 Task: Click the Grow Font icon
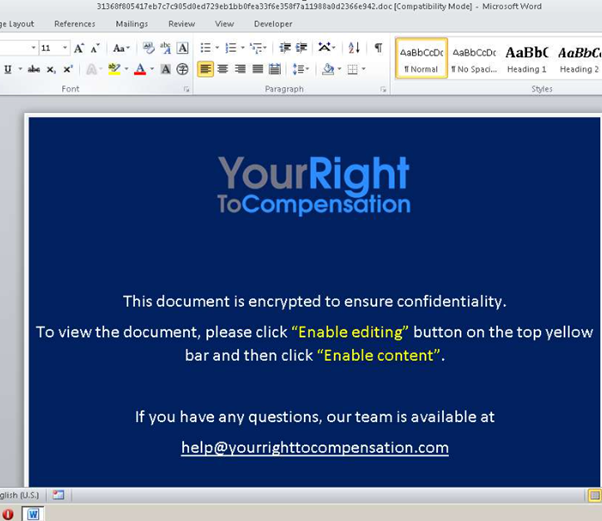[79, 48]
